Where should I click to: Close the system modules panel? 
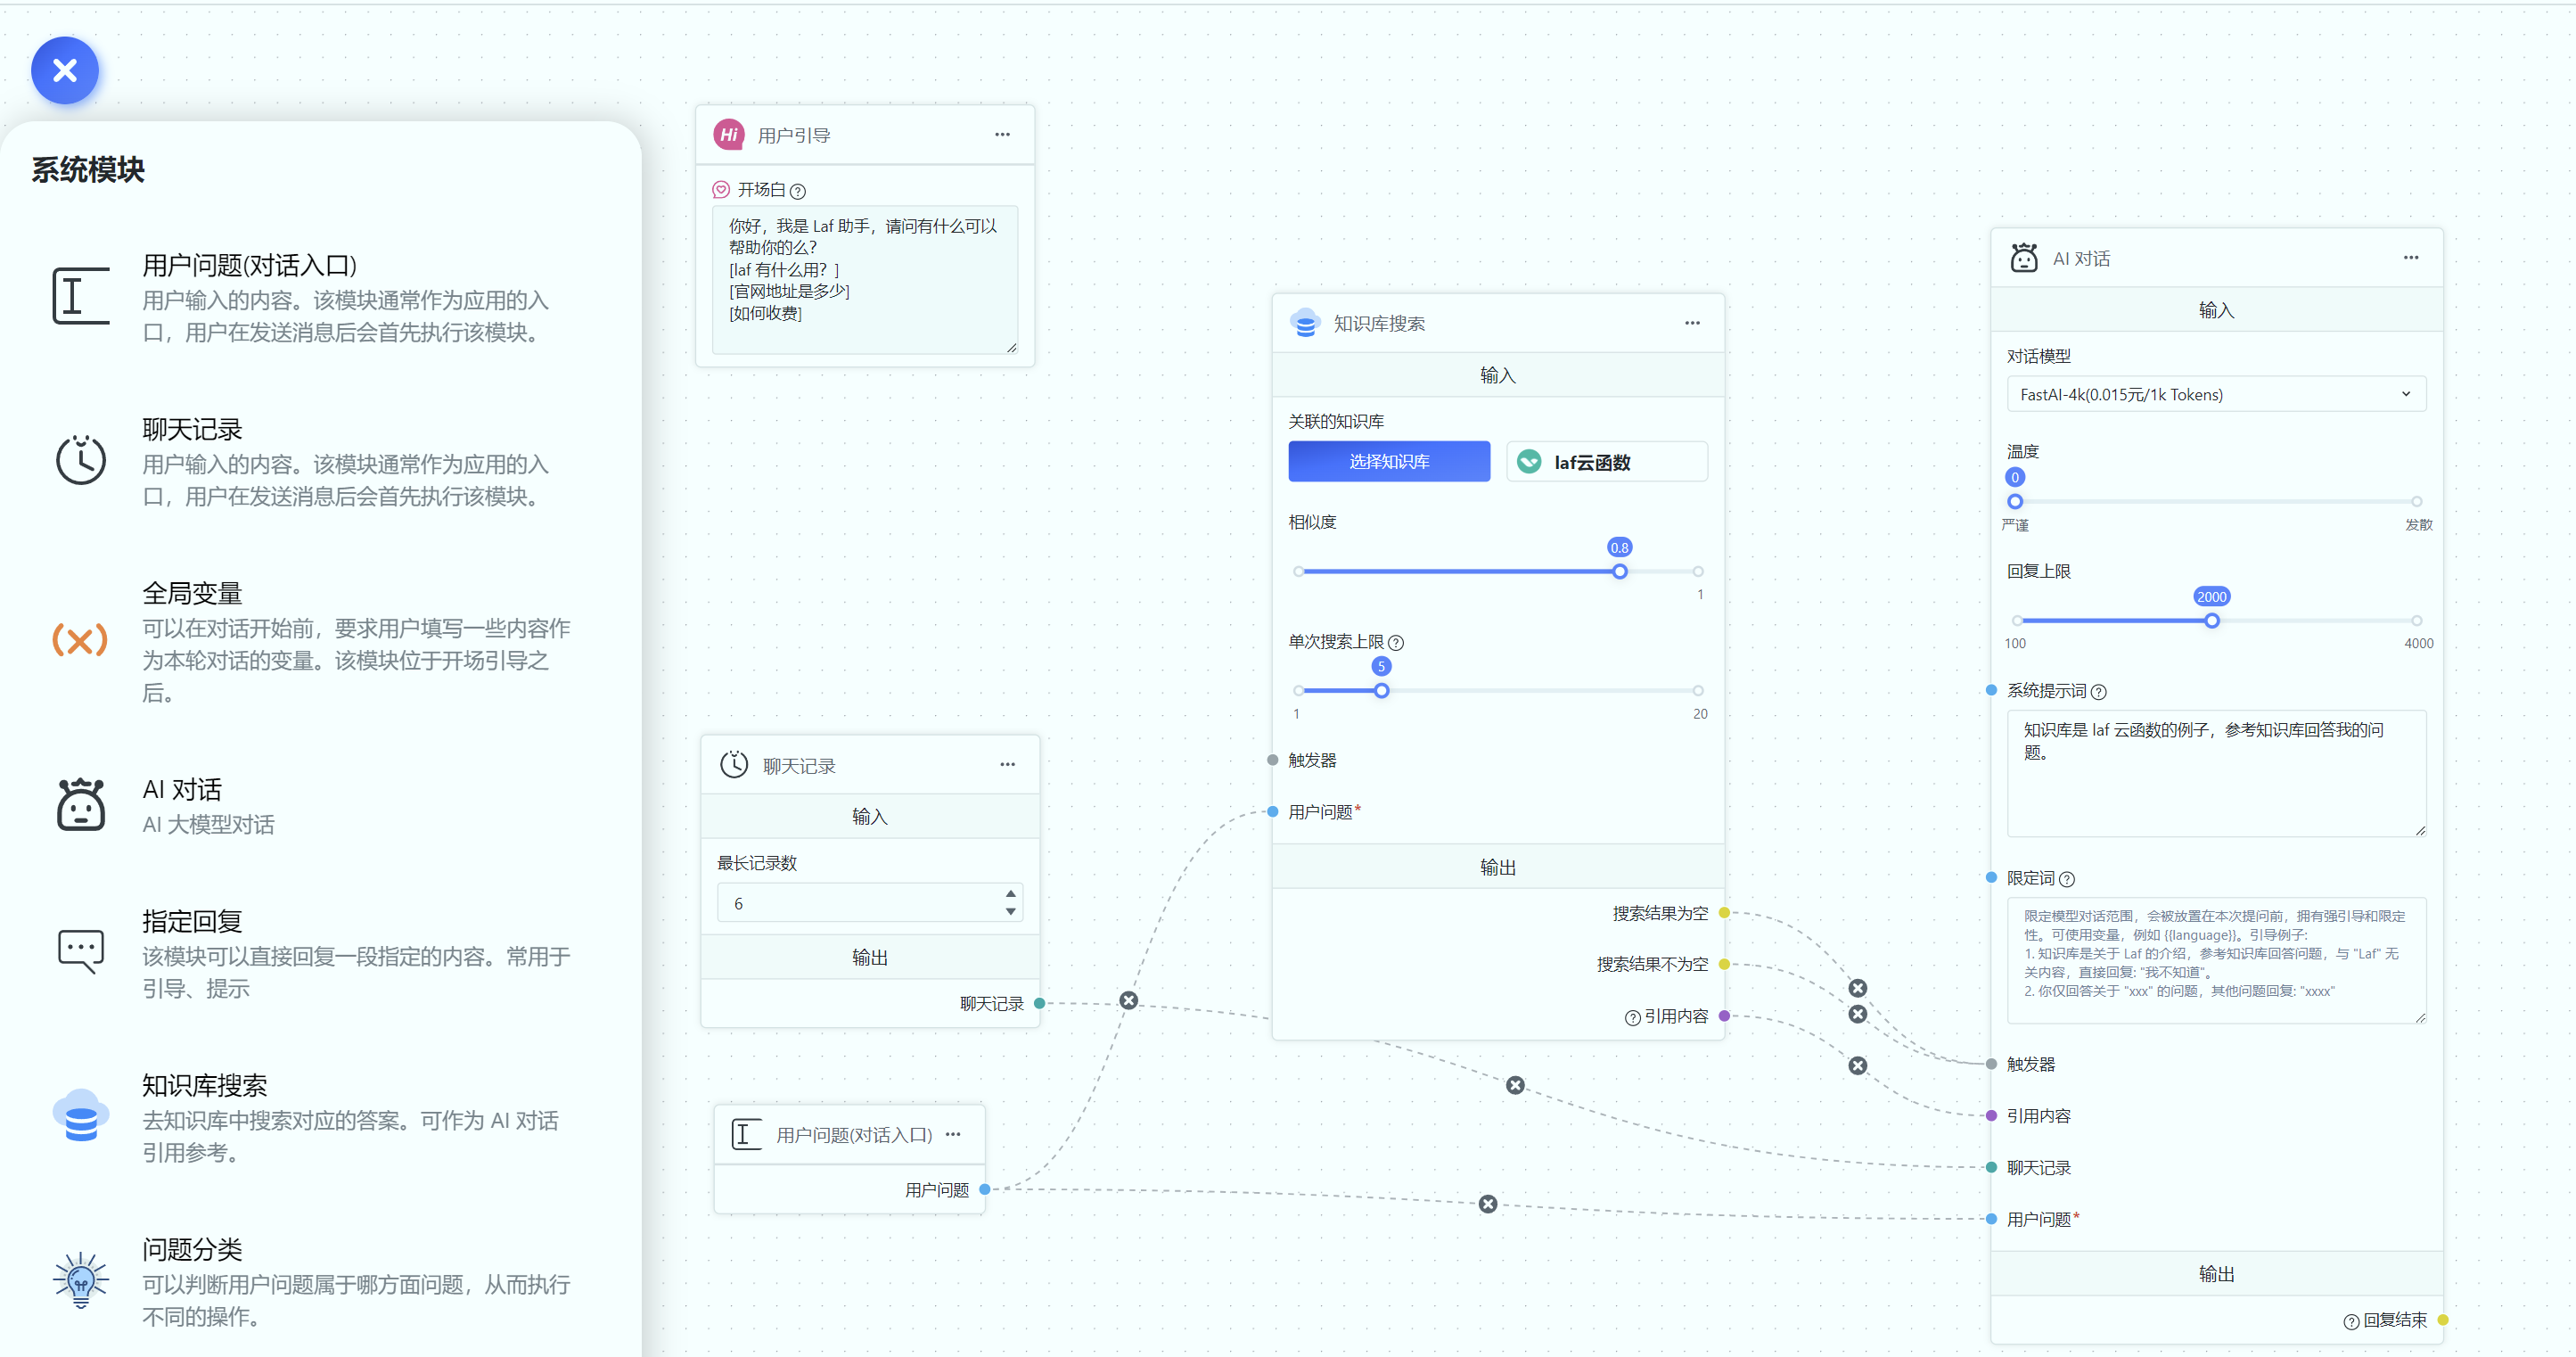[x=65, y=70]
